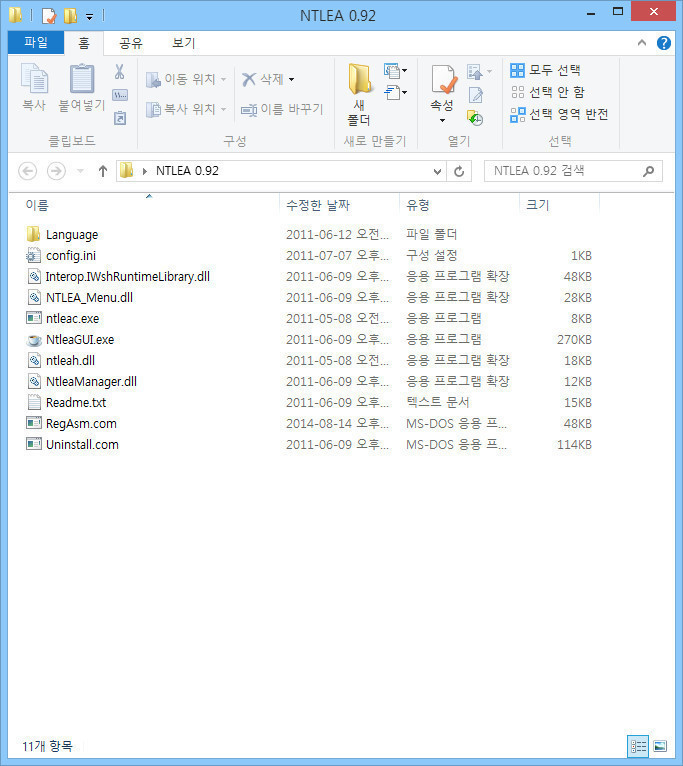Click the Help question mark icon
Image resolution: width=683 pixels, height=766 pixels.
pyautogui.click(x=663, y=43)
